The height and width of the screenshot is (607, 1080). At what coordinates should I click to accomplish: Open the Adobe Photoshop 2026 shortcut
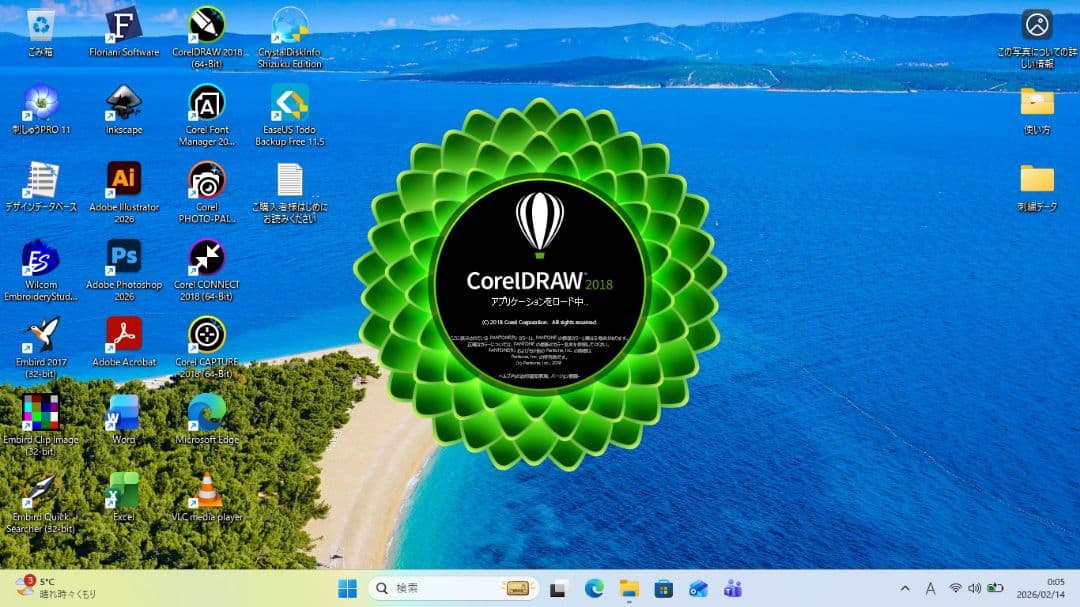[124, 257]
